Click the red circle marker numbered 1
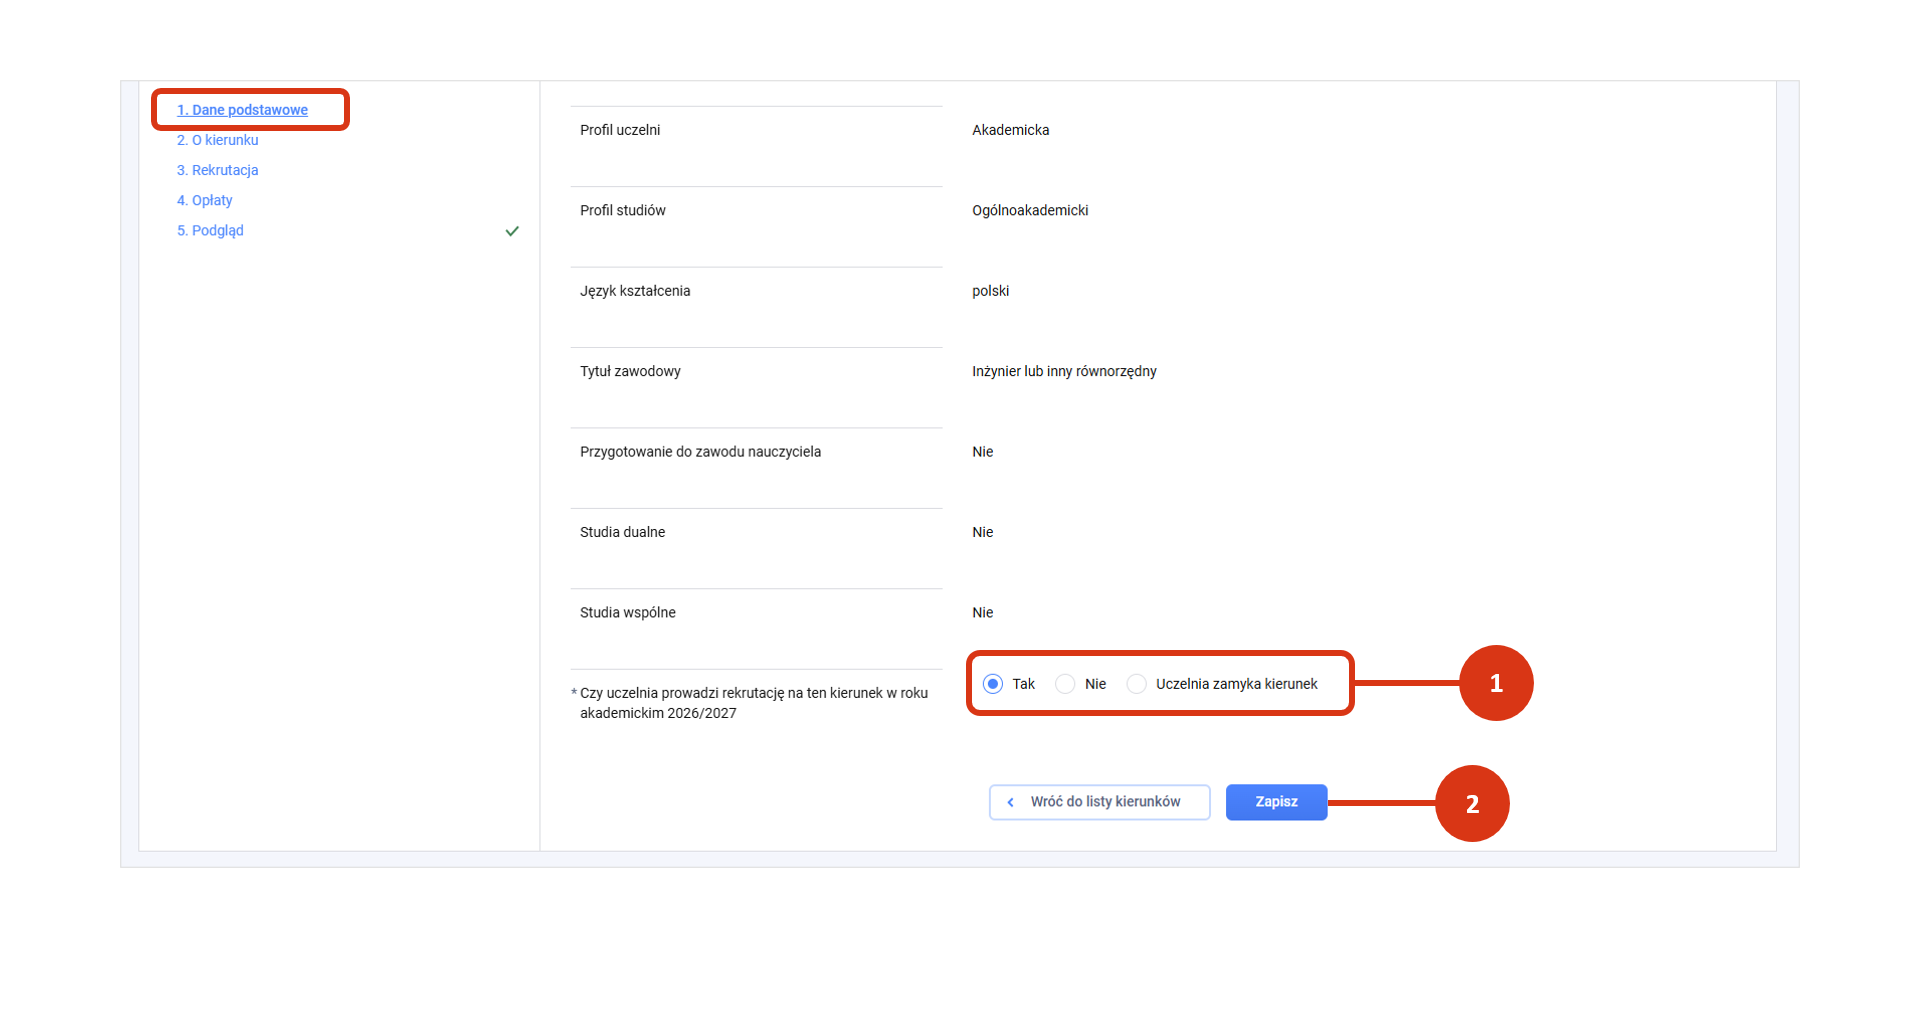This screenshot has height=1015, width=1919. [1495, 683]
